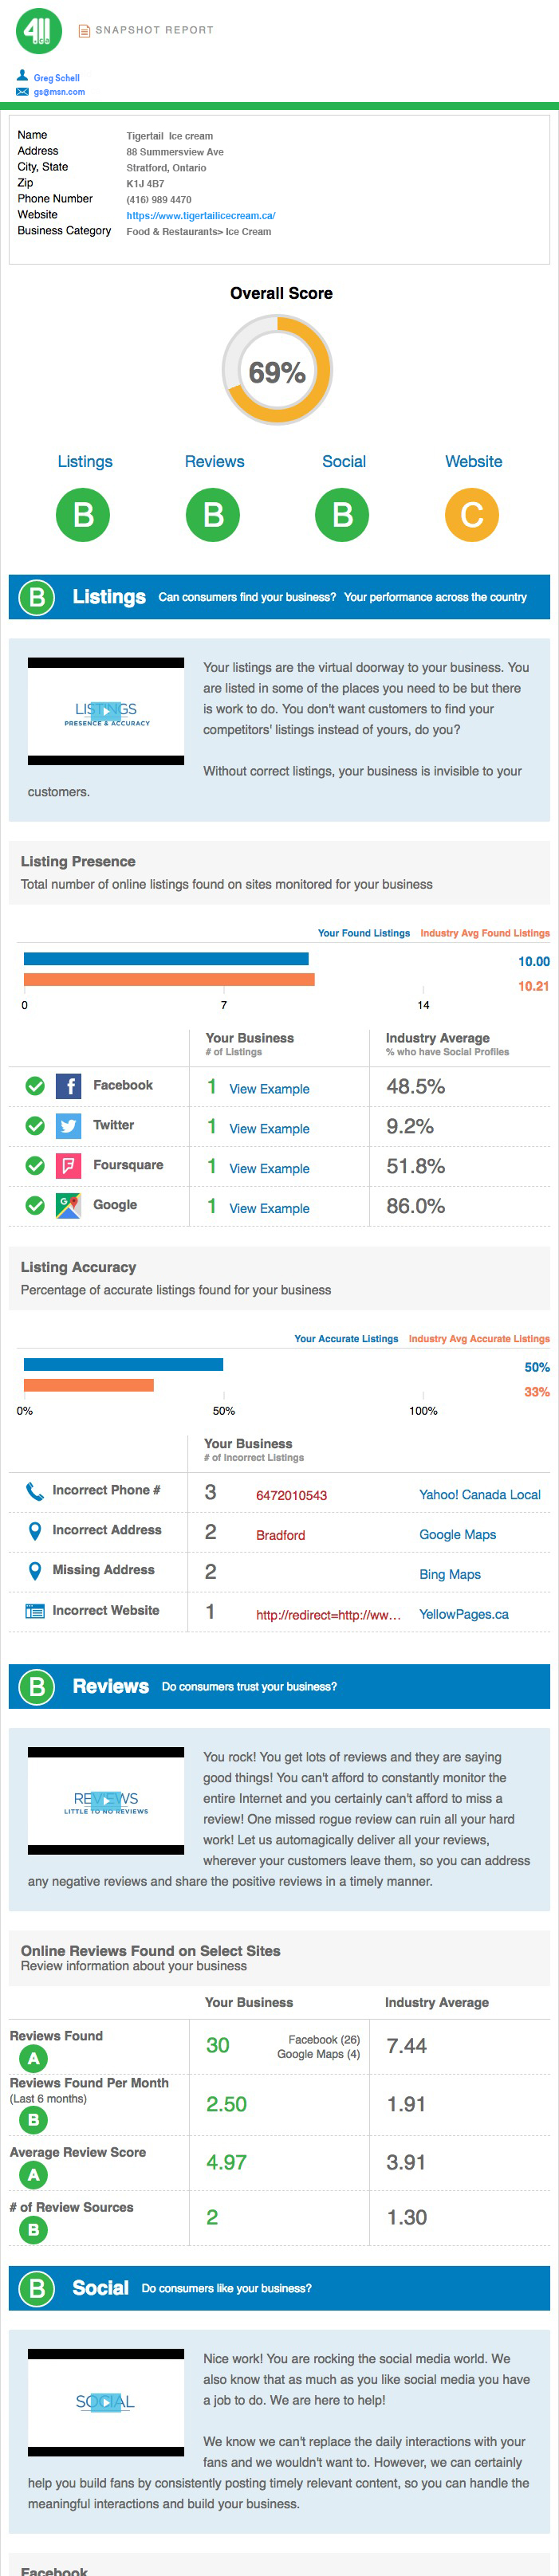This screenshot has height=2576, width=559.
Task: Click the Incorrect Phone # handset icon
Action: (35, 1491)
